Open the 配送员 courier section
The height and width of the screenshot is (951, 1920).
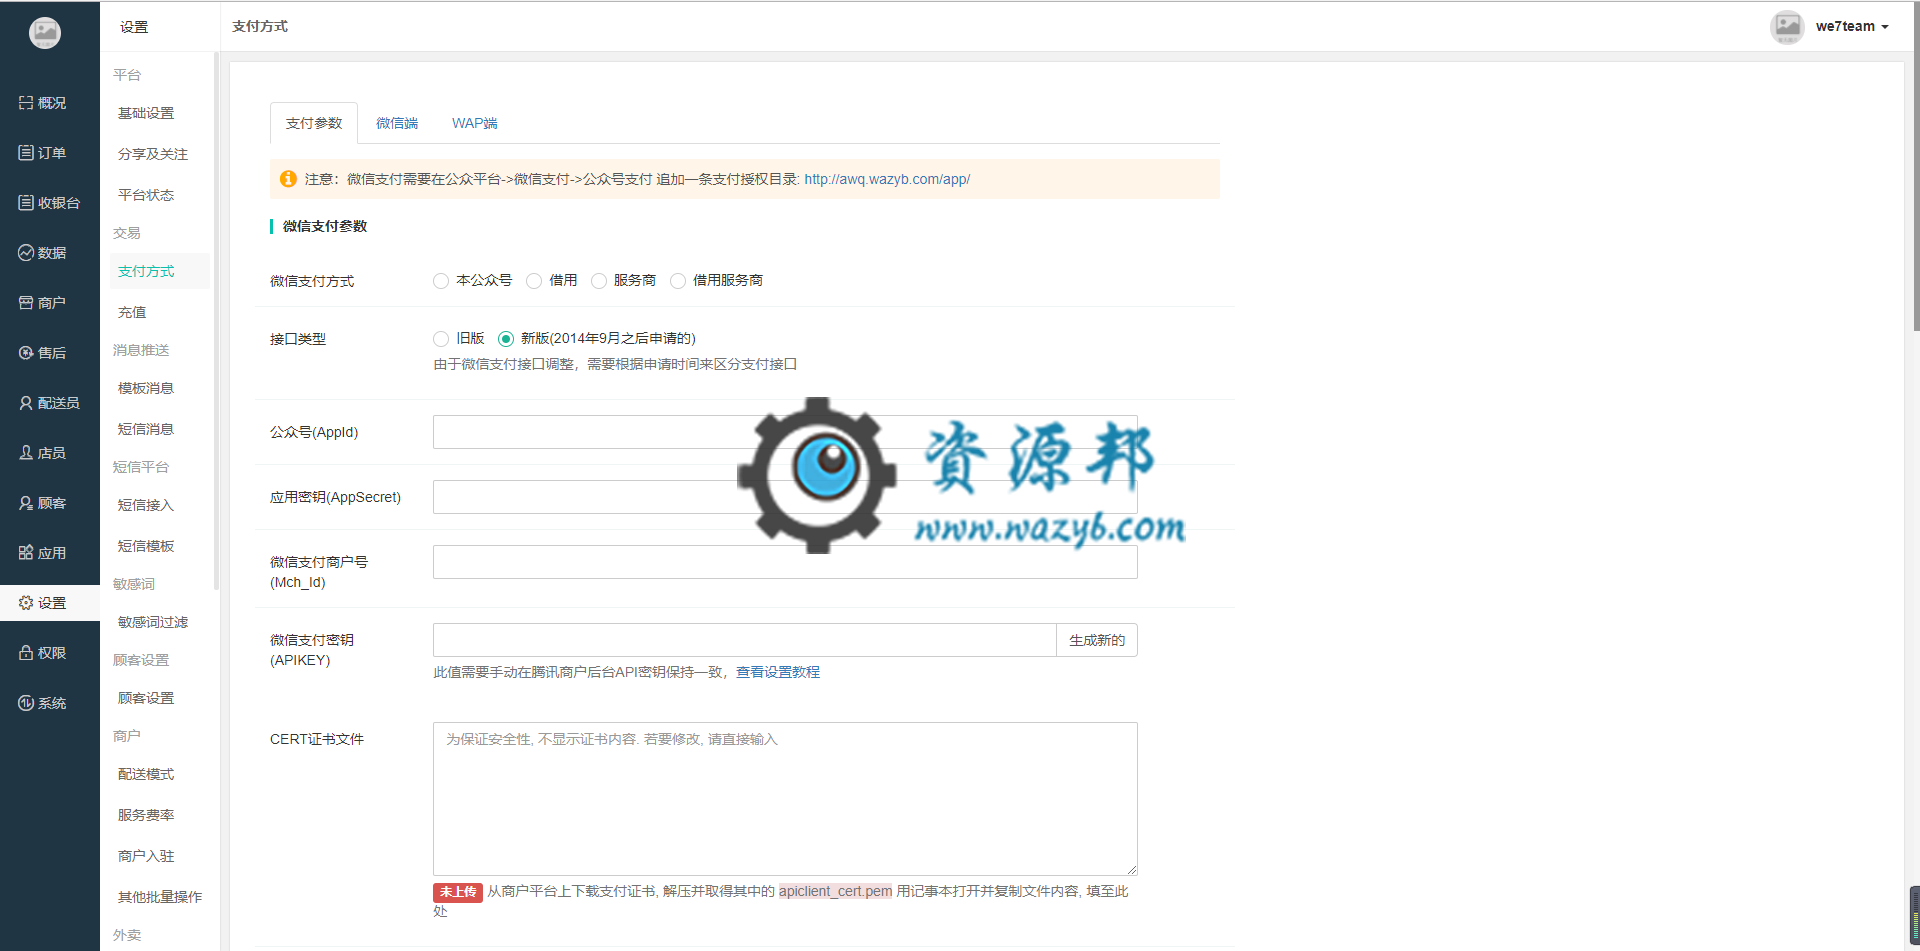pyautogui.click(x=49, y=403)
